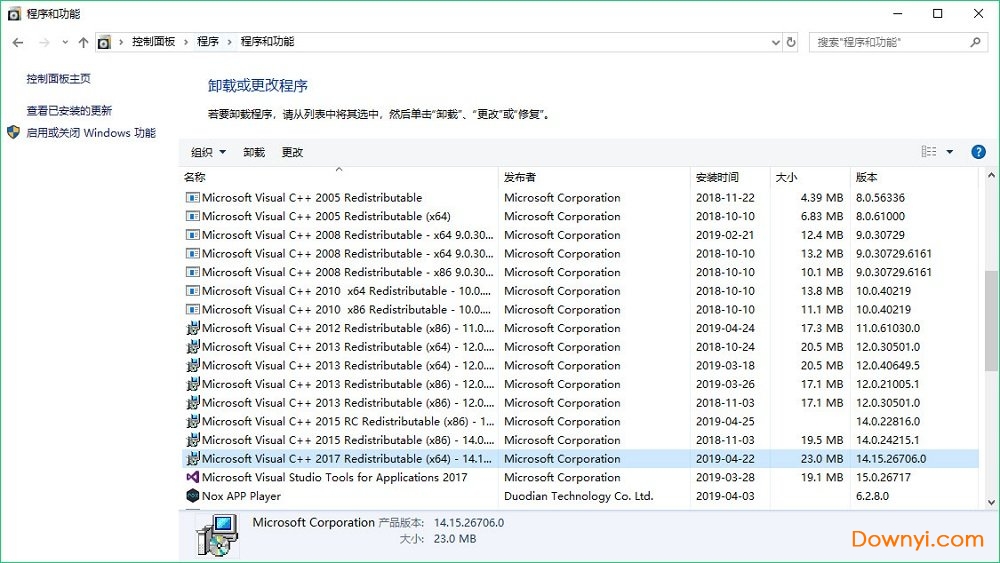Click the back arrow navigation button
This screenshot has width=1000, height=563.
(x=18, y=42)
